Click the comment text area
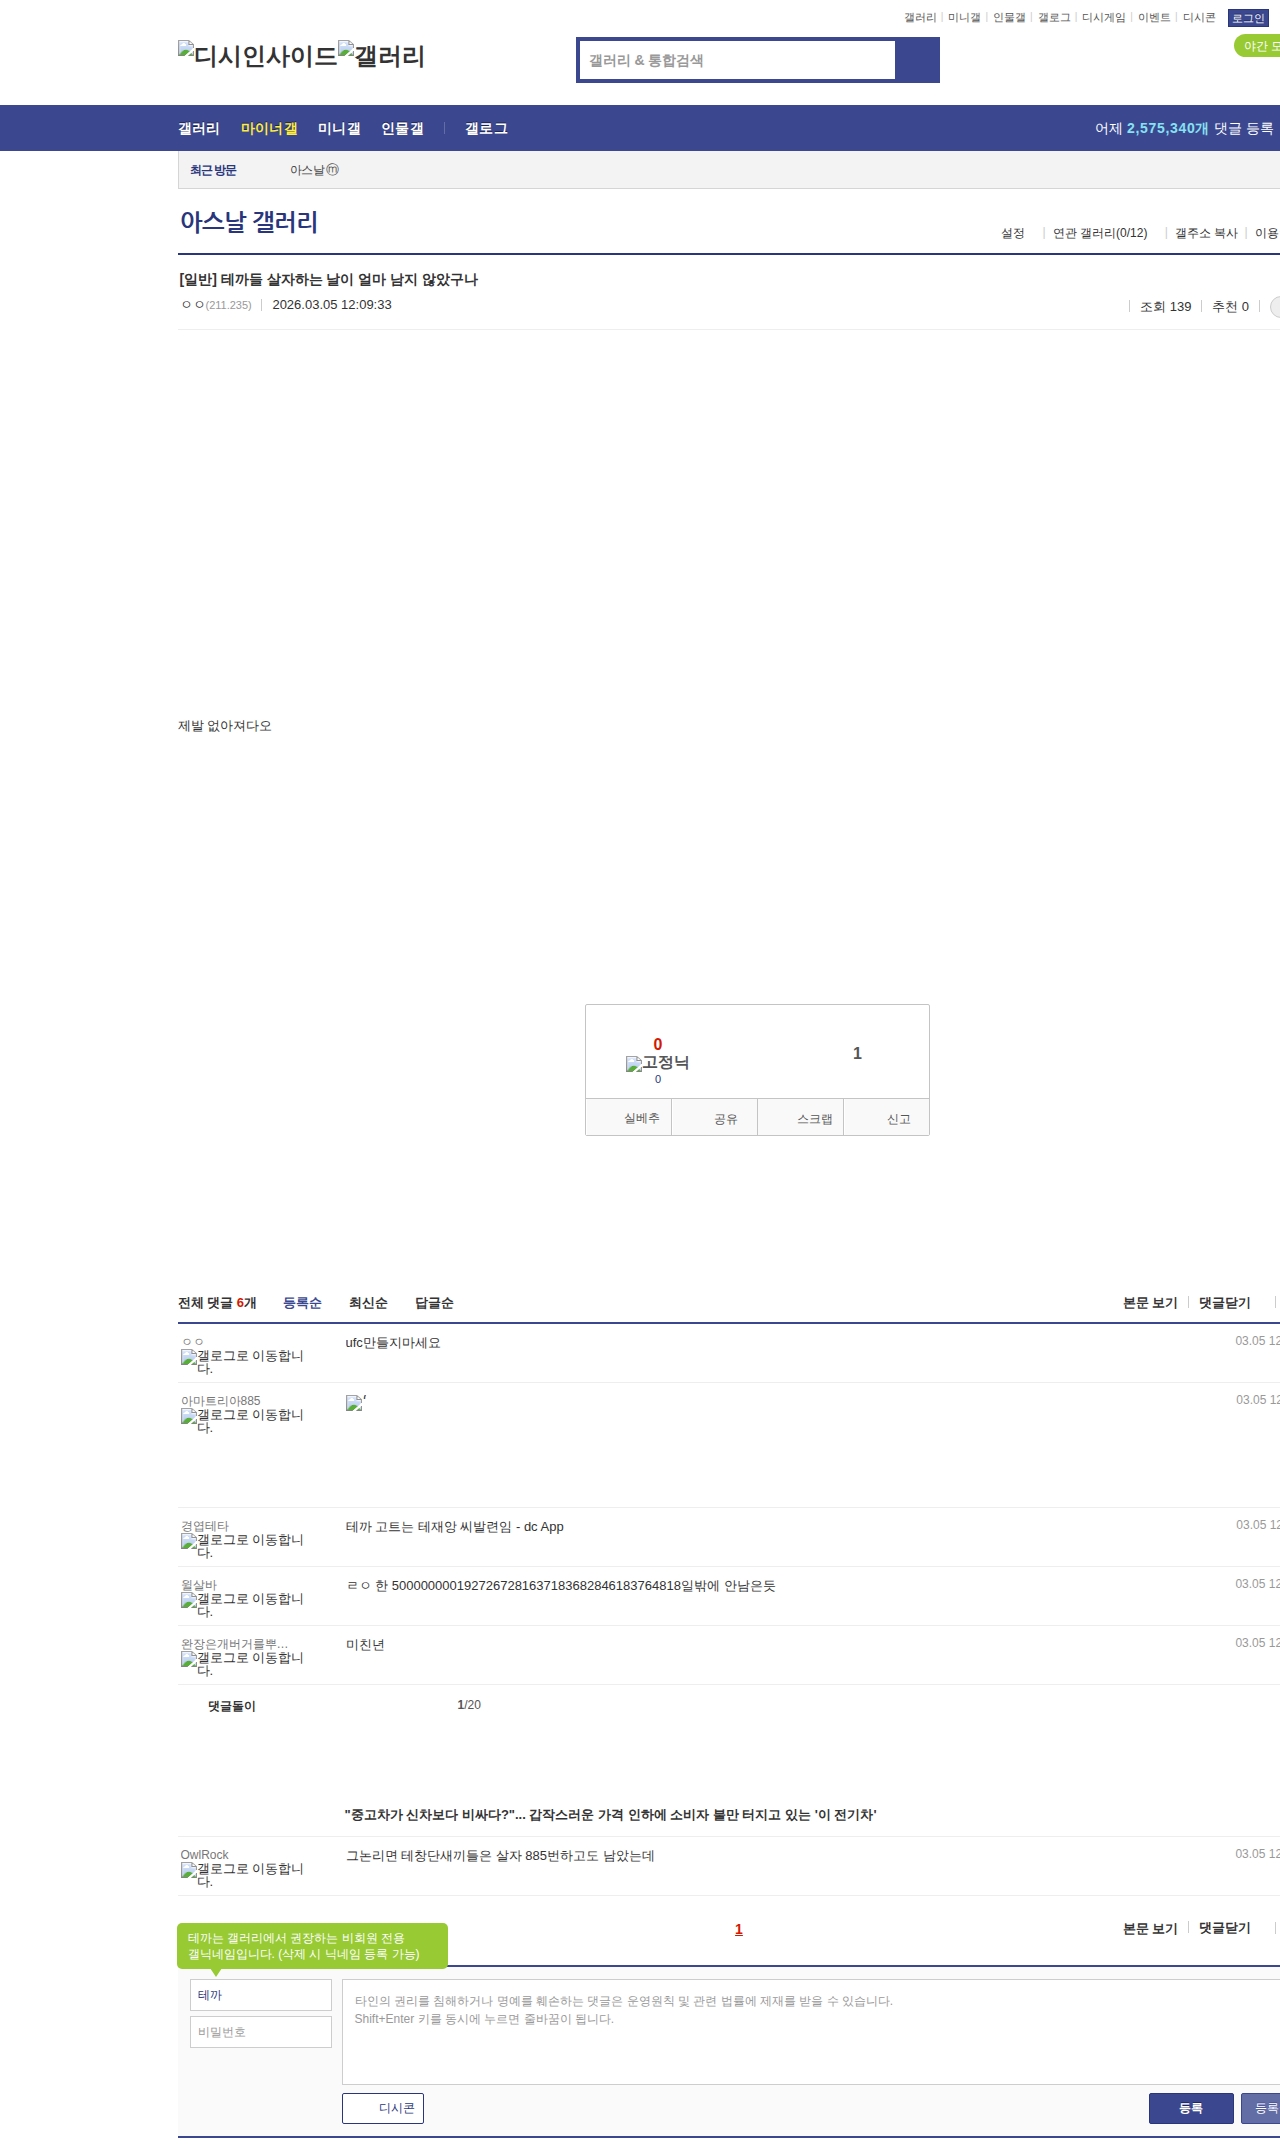This screenshot has width=1280, height=2148. click(811, 2031)
